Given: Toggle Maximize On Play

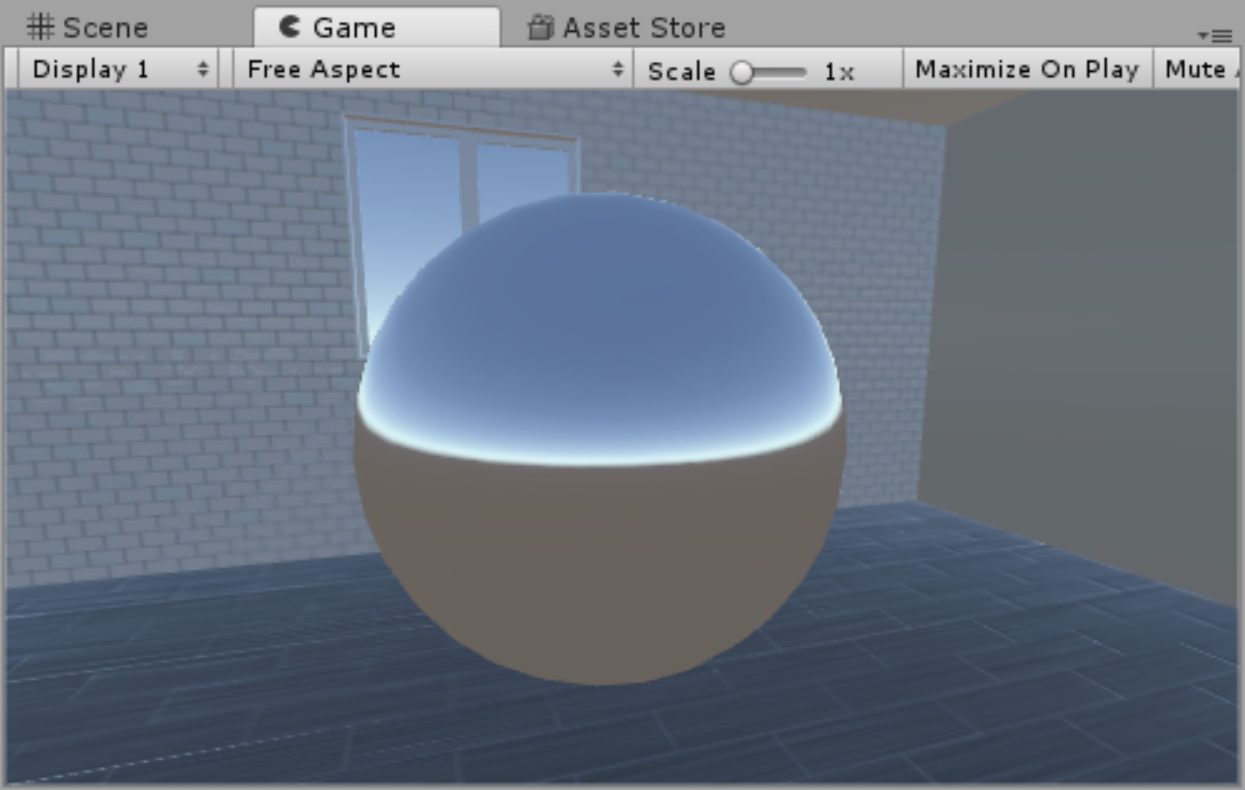Looking at the screenshot, I should pyautogui.click(x=1027, y=70).
